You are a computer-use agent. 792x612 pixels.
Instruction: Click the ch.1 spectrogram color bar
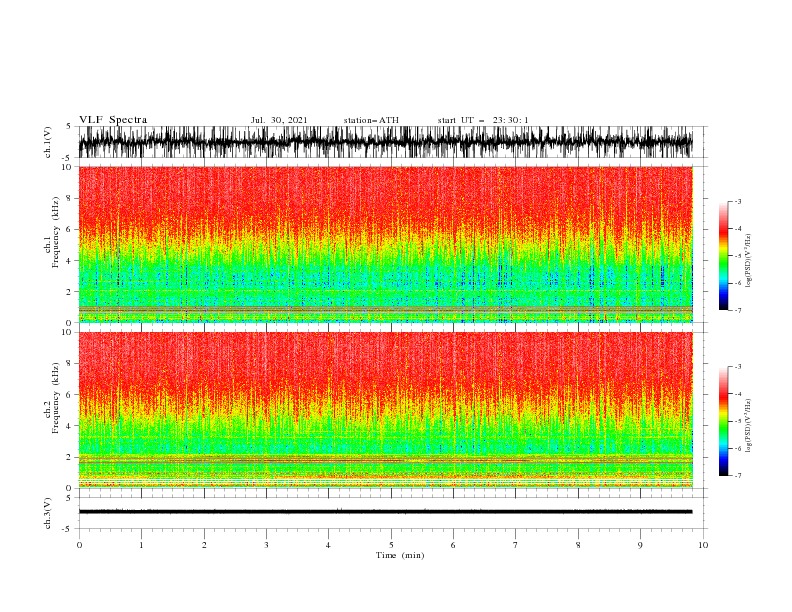click(x=723, y=256)
